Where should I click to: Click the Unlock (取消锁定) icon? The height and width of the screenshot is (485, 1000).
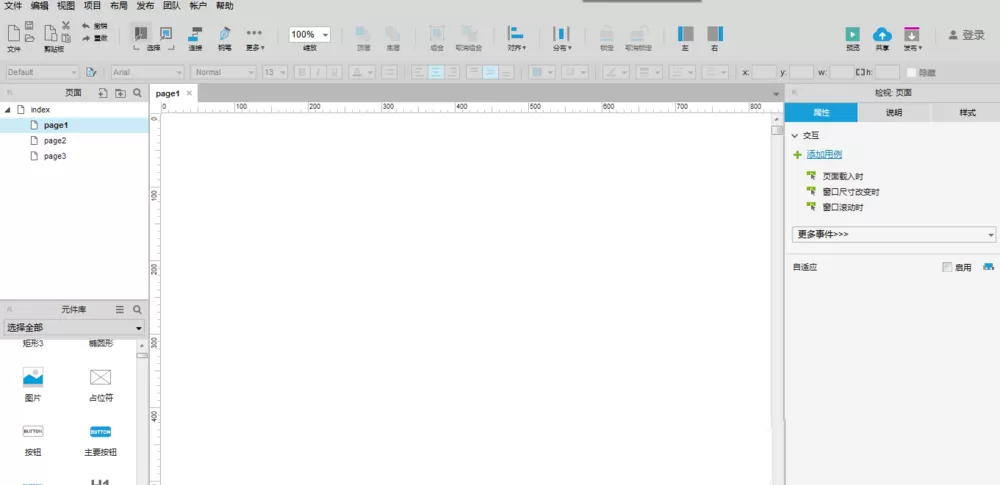pos(638,34)
